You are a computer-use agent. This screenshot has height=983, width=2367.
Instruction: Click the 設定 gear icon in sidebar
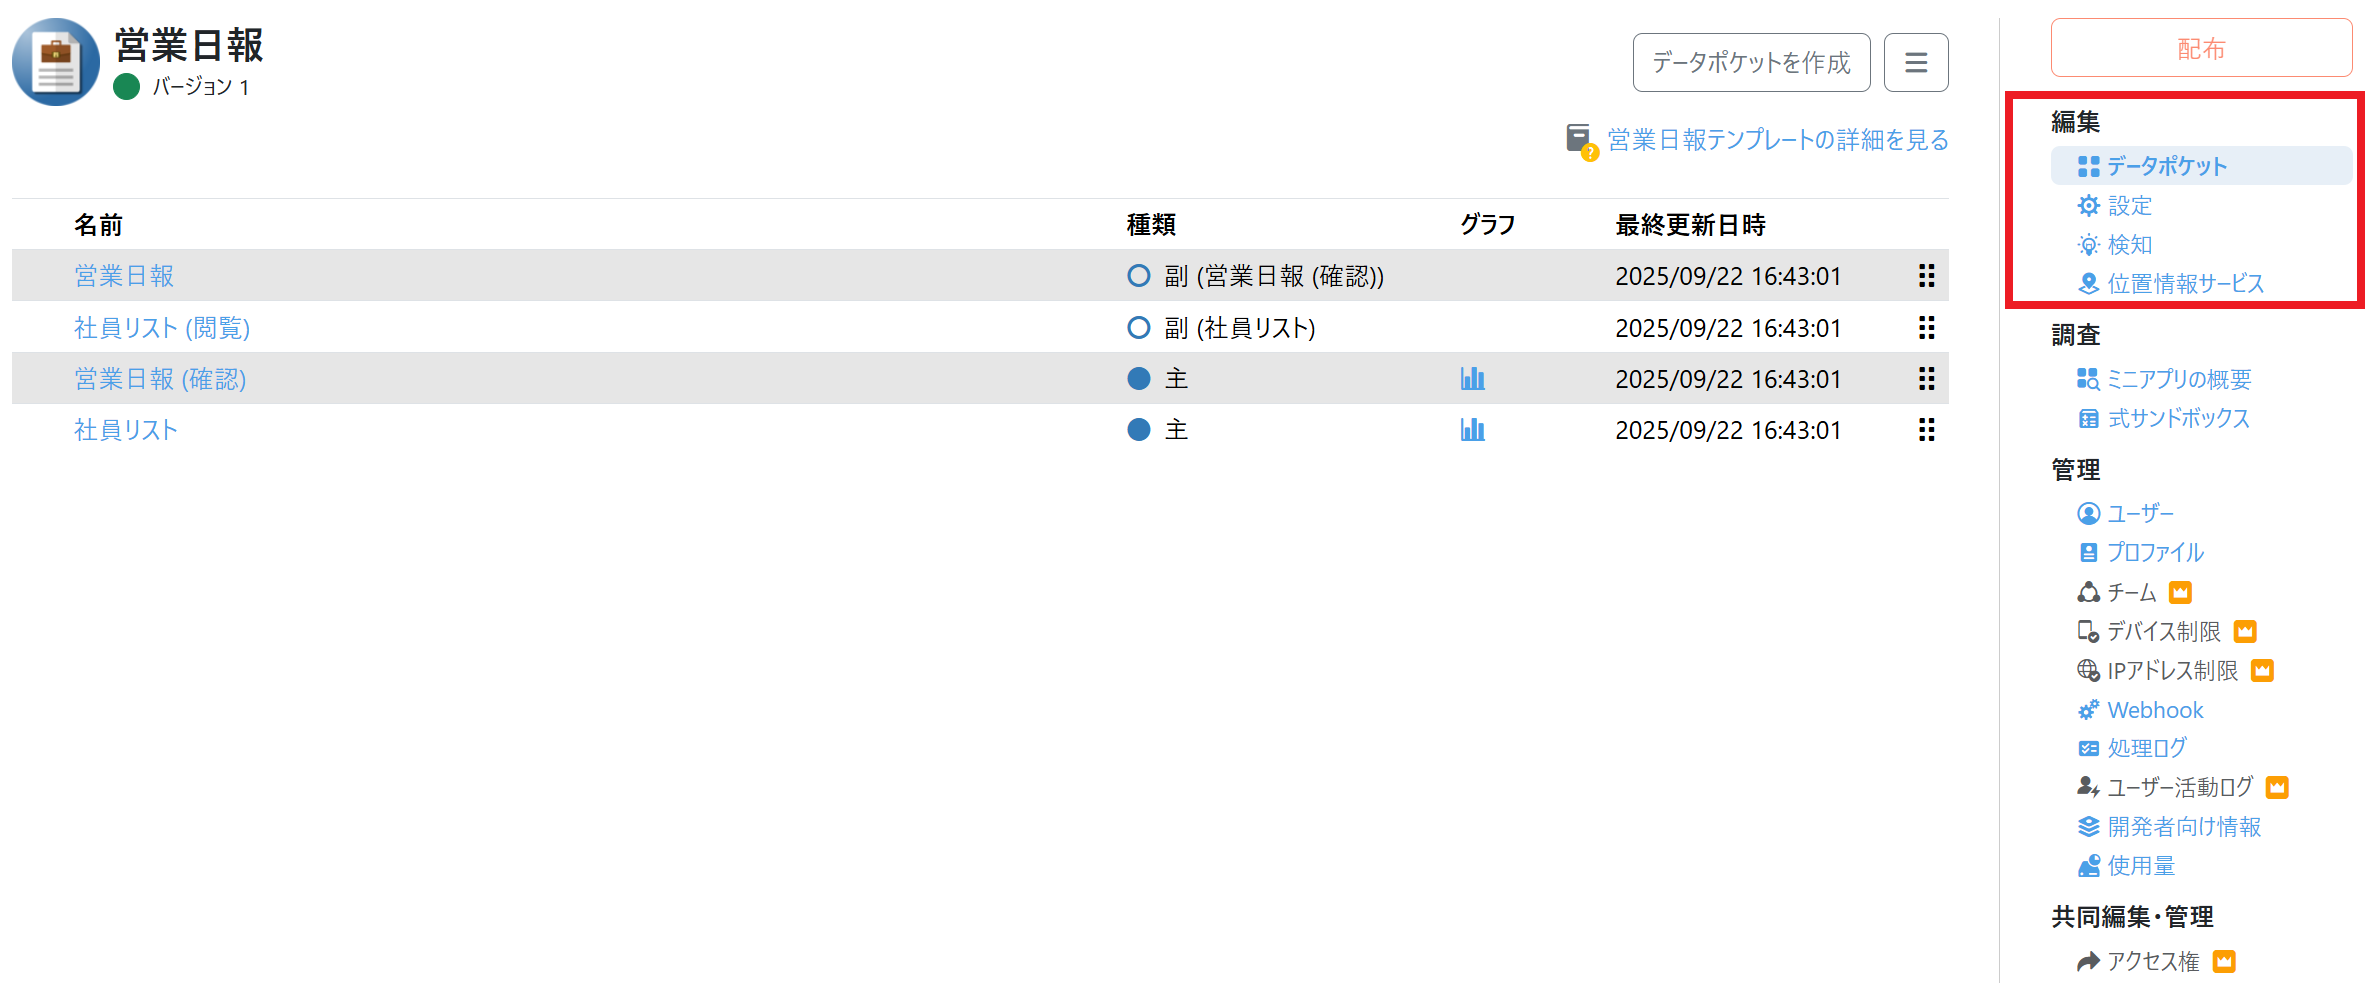tap(2088, 206)
